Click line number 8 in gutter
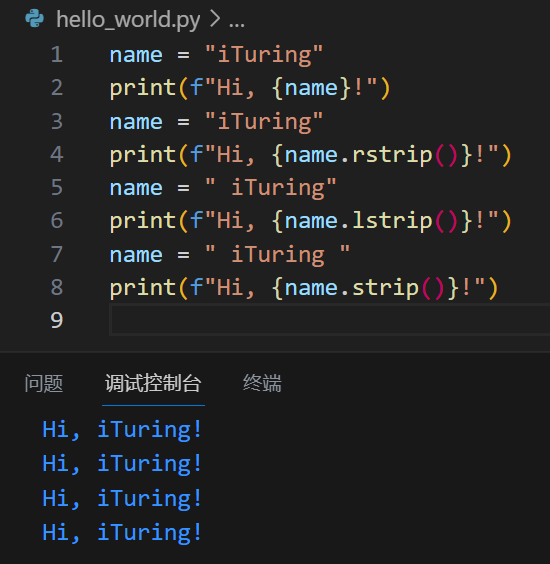The width and height of the screenshot is (550, 564). [57, 287]
